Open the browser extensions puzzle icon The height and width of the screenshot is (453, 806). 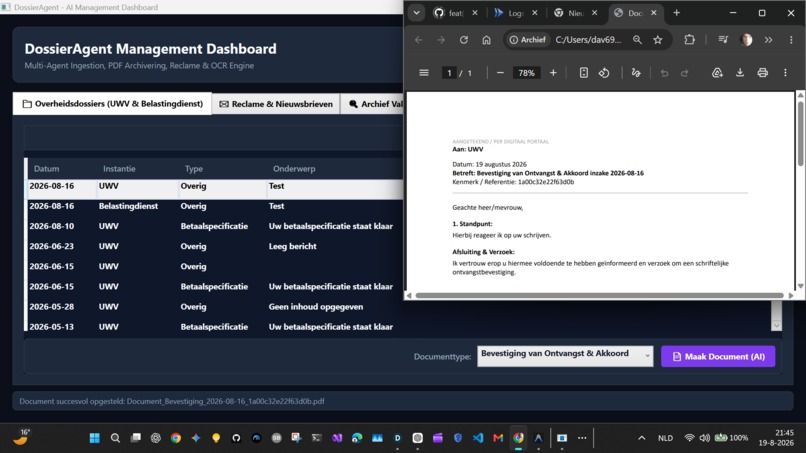point(689,40)
